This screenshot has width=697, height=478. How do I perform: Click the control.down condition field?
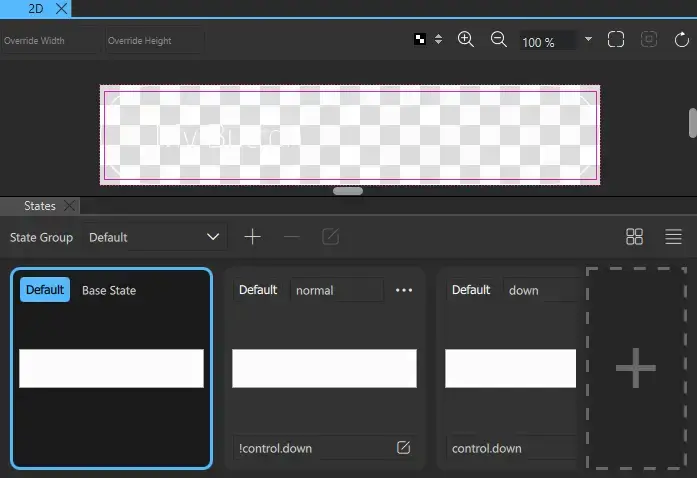click(512, 448)
